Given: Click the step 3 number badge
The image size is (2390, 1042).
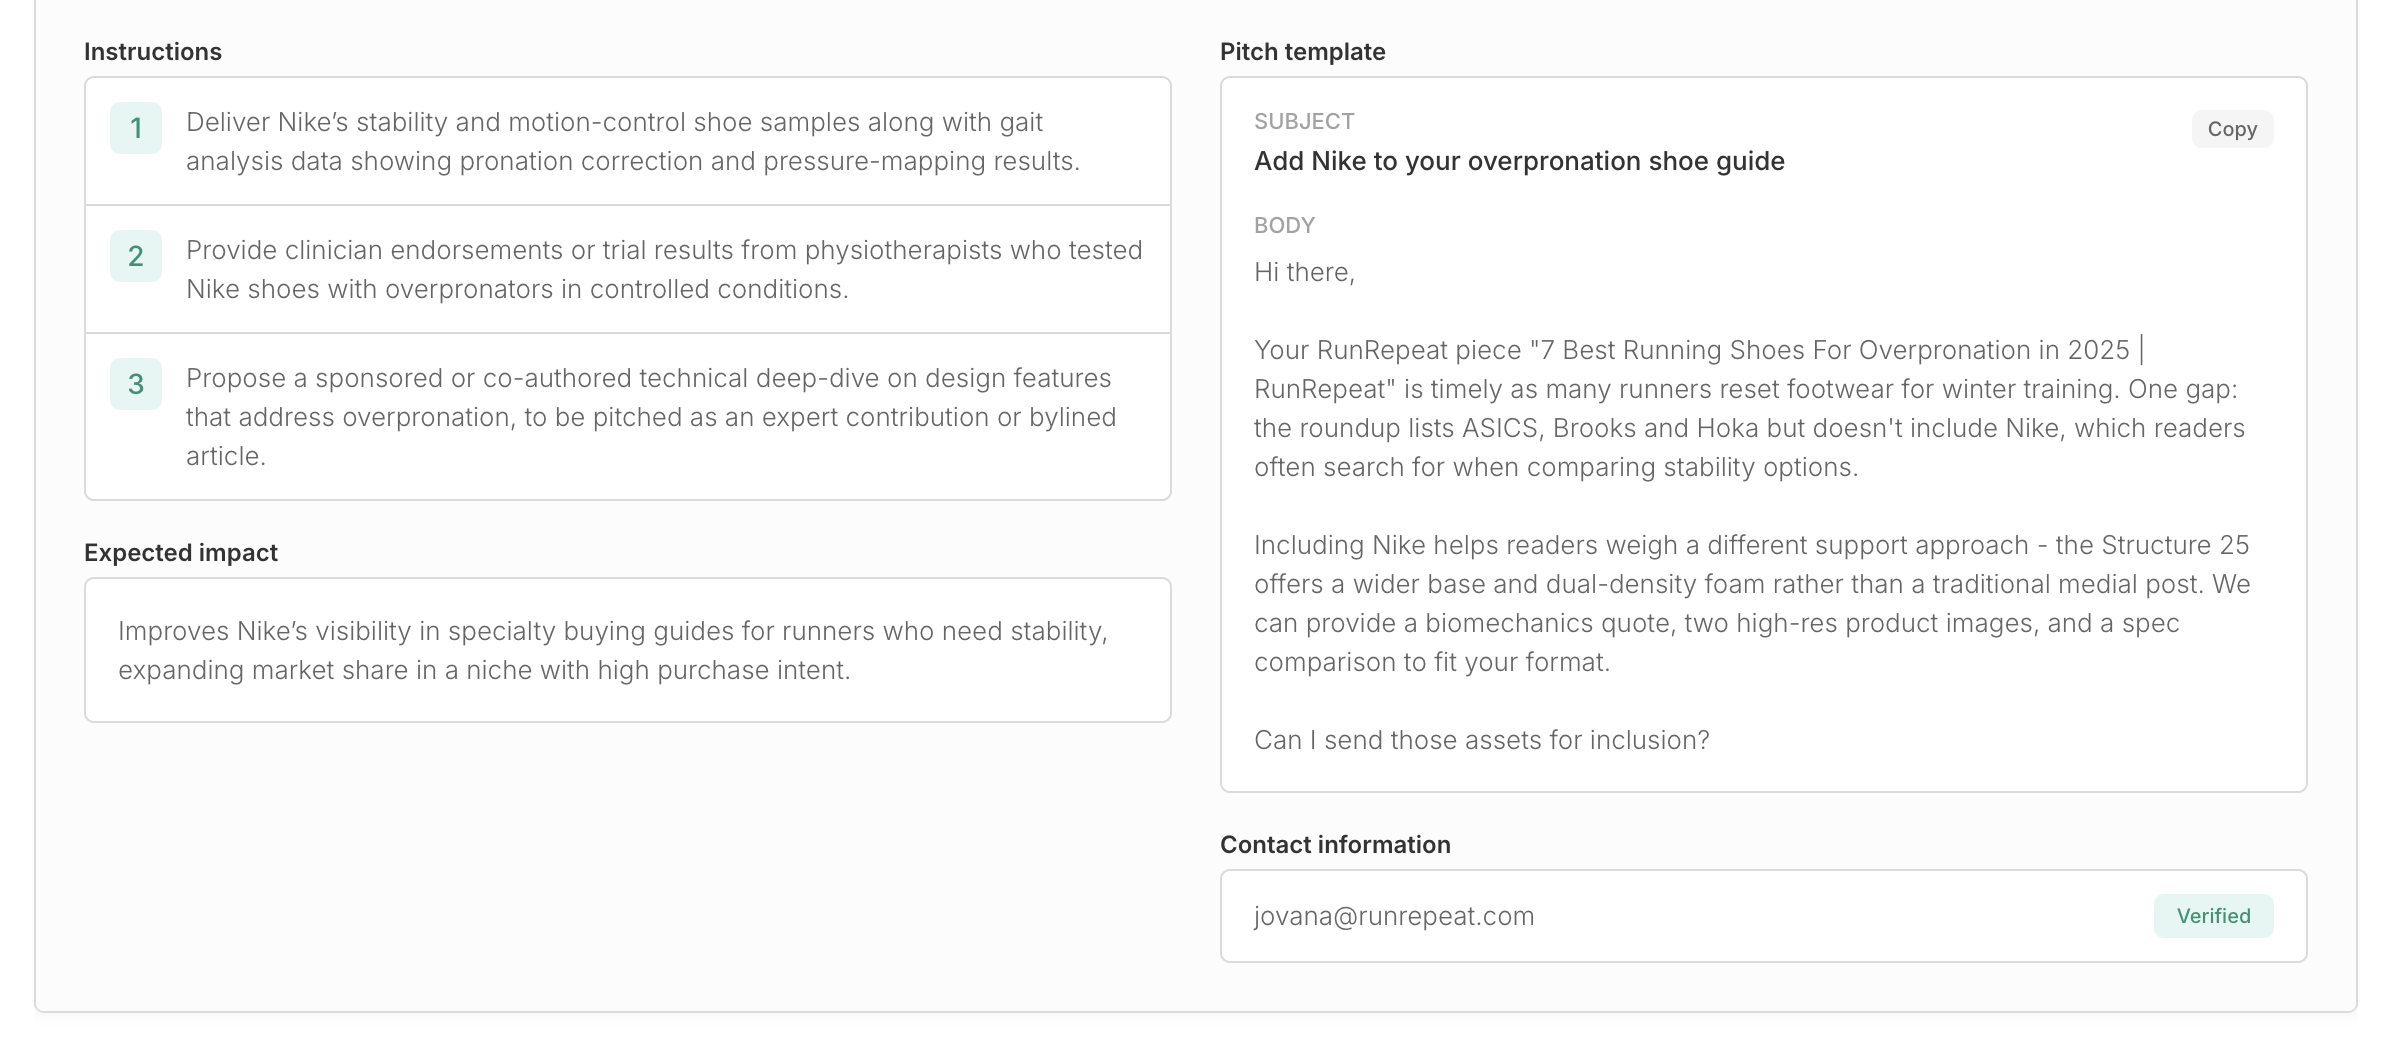Looking at the screenshot, I should pyautogui.click(x=136, y=384).
